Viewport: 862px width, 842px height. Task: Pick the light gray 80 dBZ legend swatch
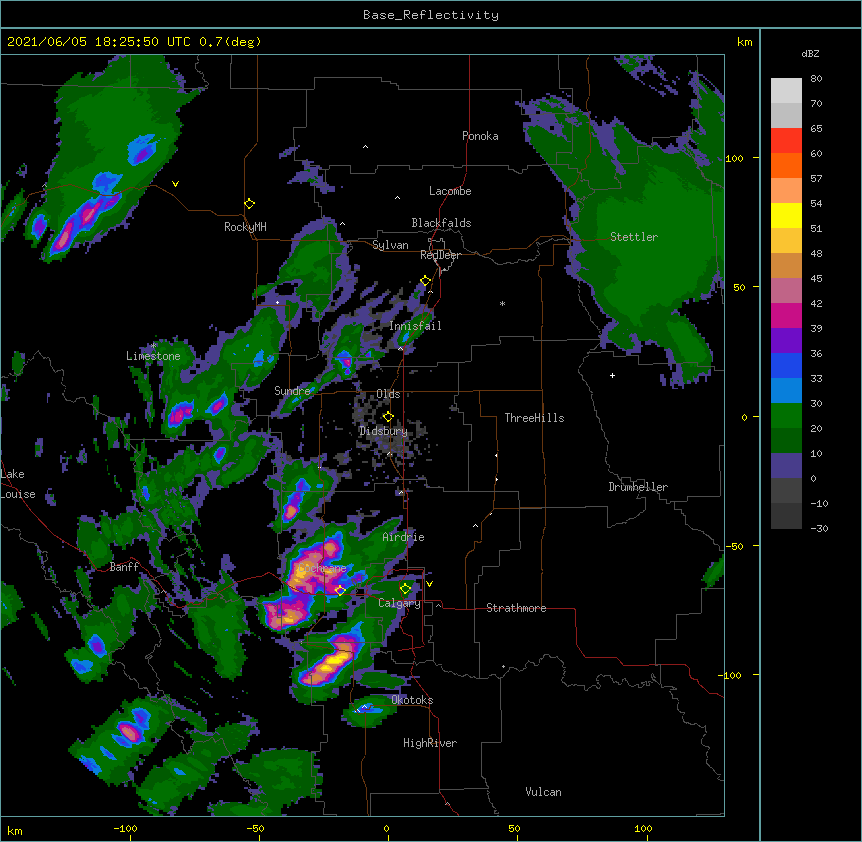786,91
